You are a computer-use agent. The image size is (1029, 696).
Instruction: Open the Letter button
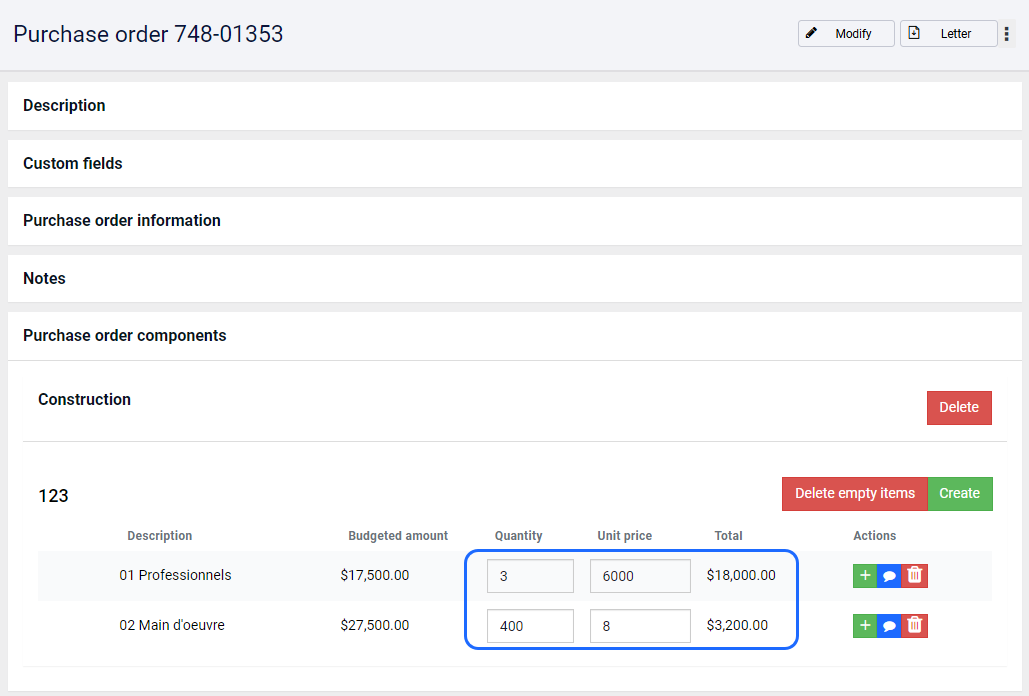(948, 33)
